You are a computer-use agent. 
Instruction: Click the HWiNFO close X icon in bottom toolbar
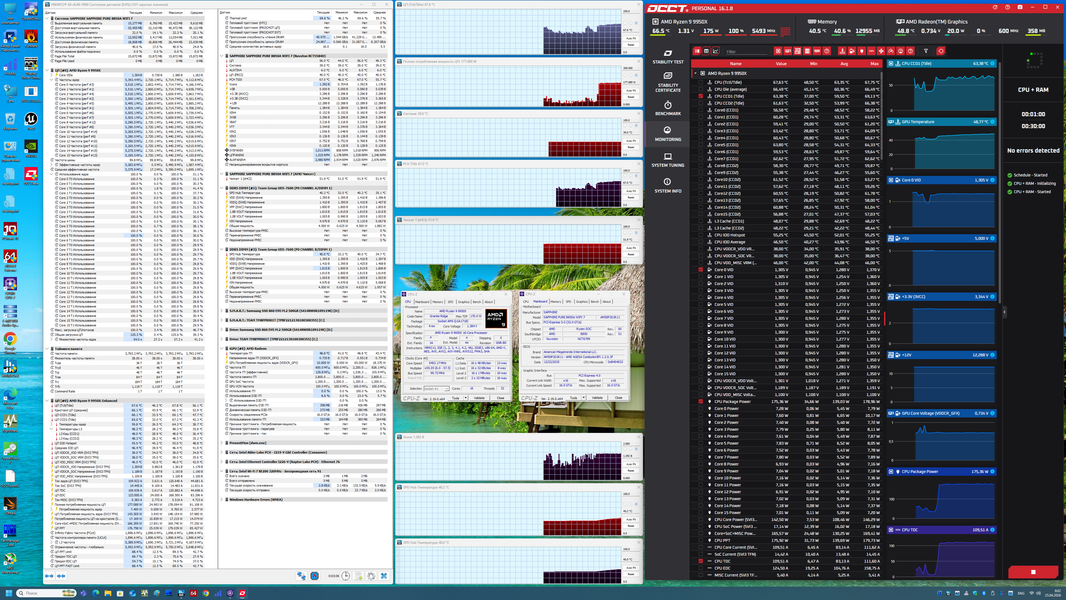coord(384,576)
